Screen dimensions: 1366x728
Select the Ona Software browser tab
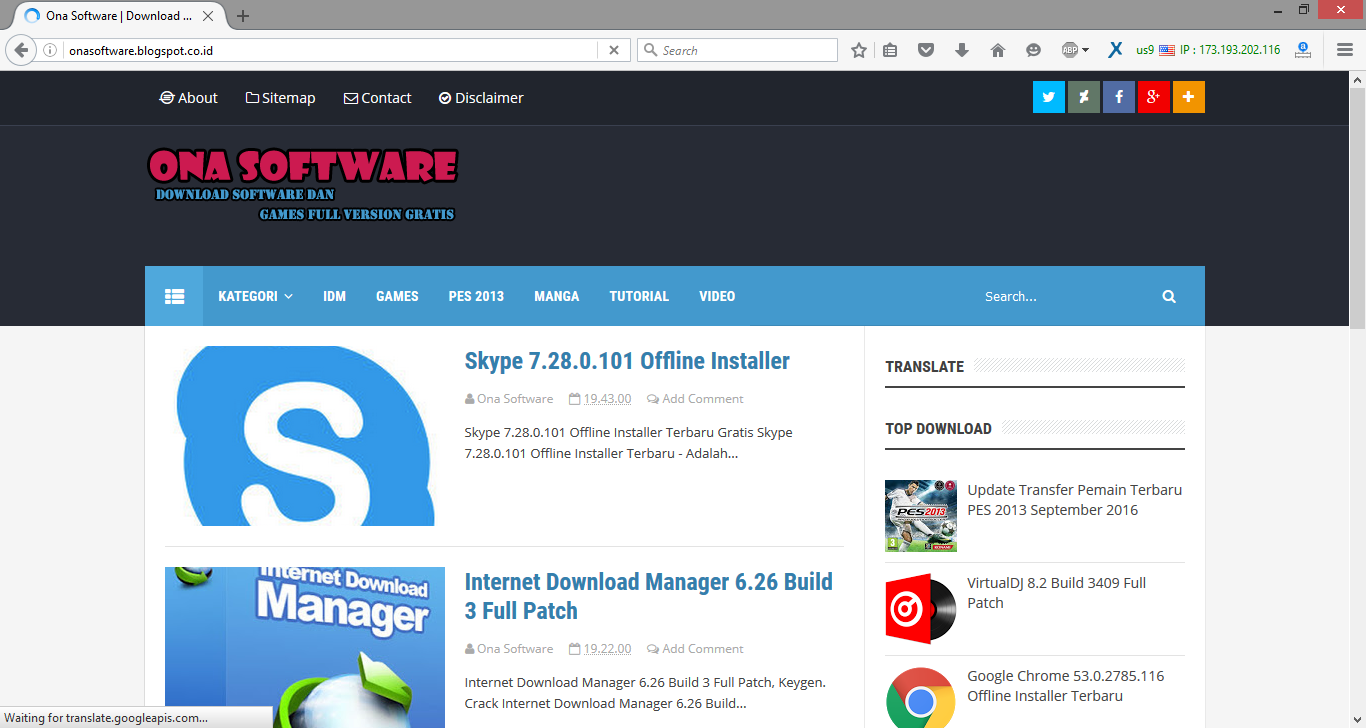(118, 16)
